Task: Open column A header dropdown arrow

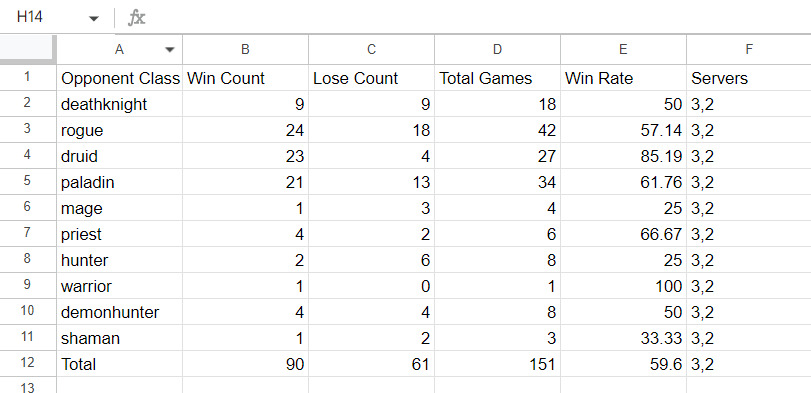Action: (170, 50)
